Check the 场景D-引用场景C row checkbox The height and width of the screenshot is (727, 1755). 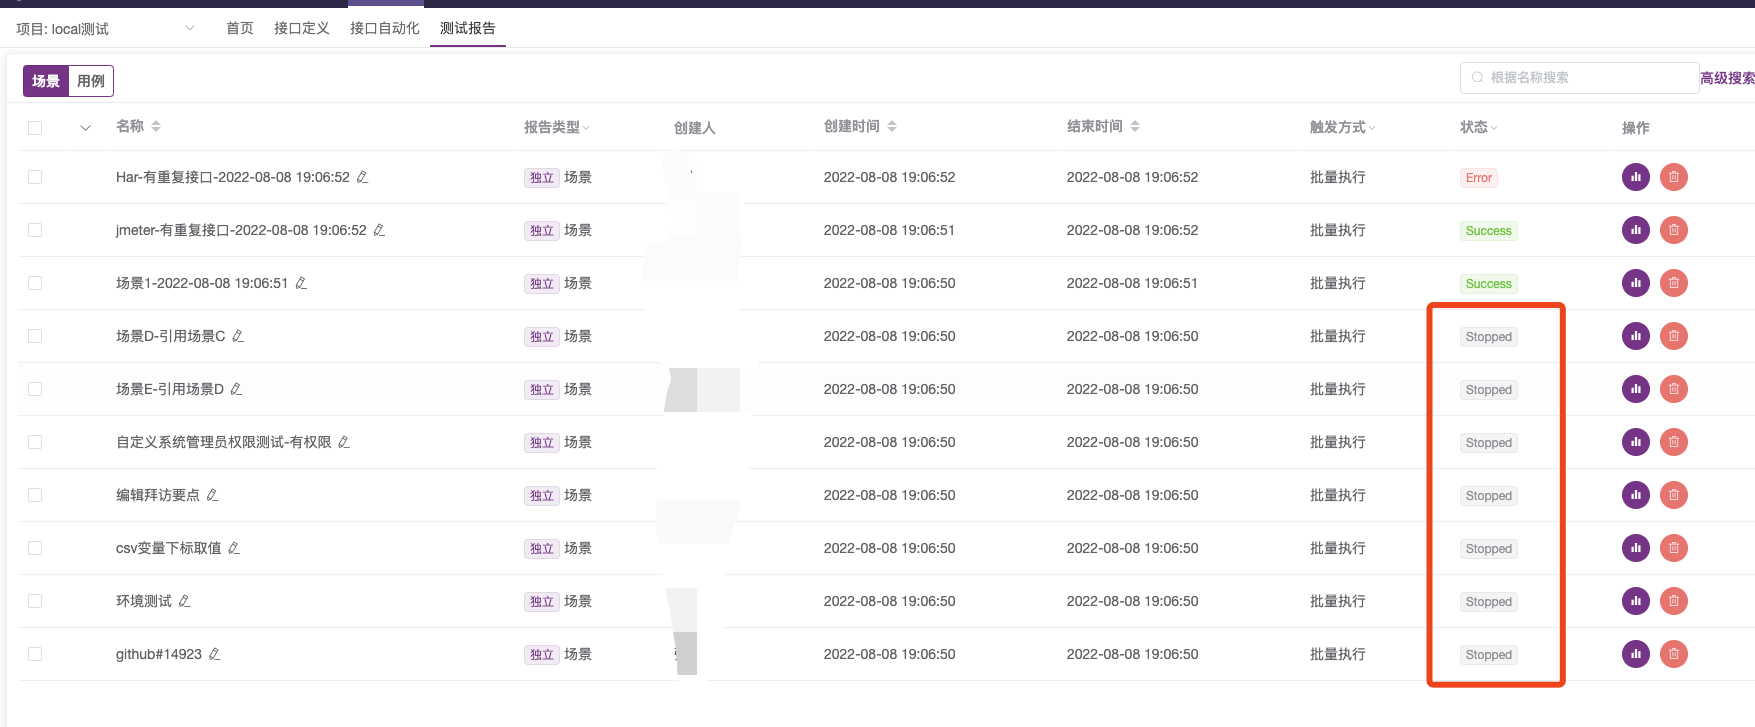pos(35,336)
